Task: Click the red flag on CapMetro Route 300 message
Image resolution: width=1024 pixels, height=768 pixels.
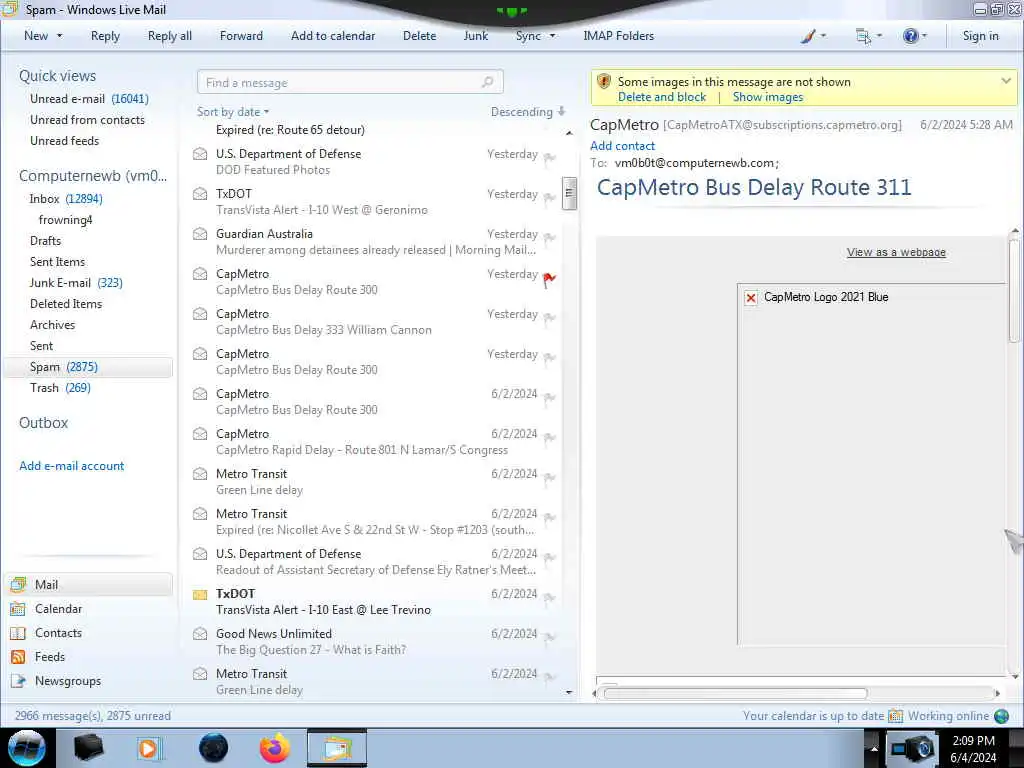Action: pyautogui.click(x=549, y=280)
